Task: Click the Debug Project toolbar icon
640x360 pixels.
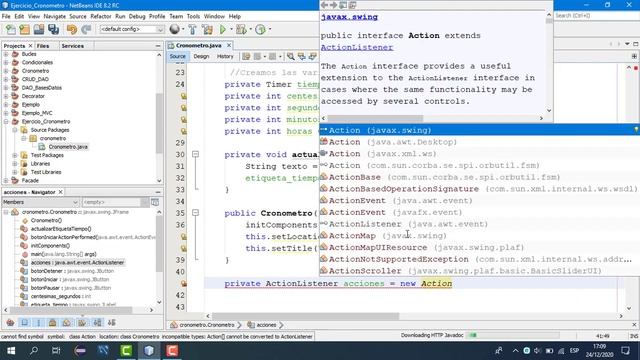Action: pos(241,29)
